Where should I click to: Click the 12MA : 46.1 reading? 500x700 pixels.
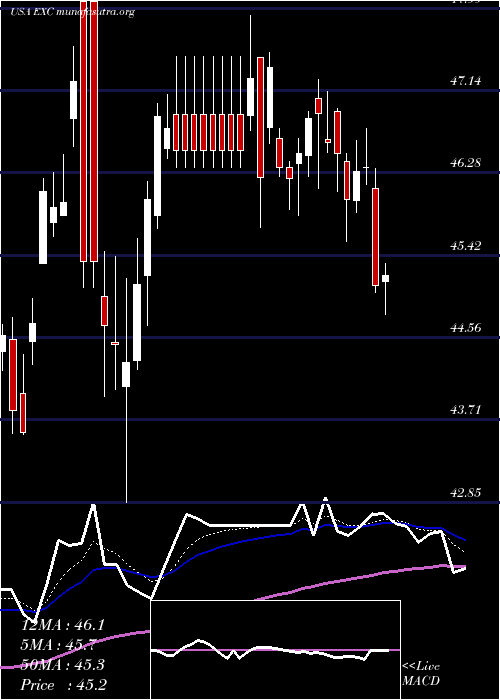pyautogui.click(x=62, y=625)
